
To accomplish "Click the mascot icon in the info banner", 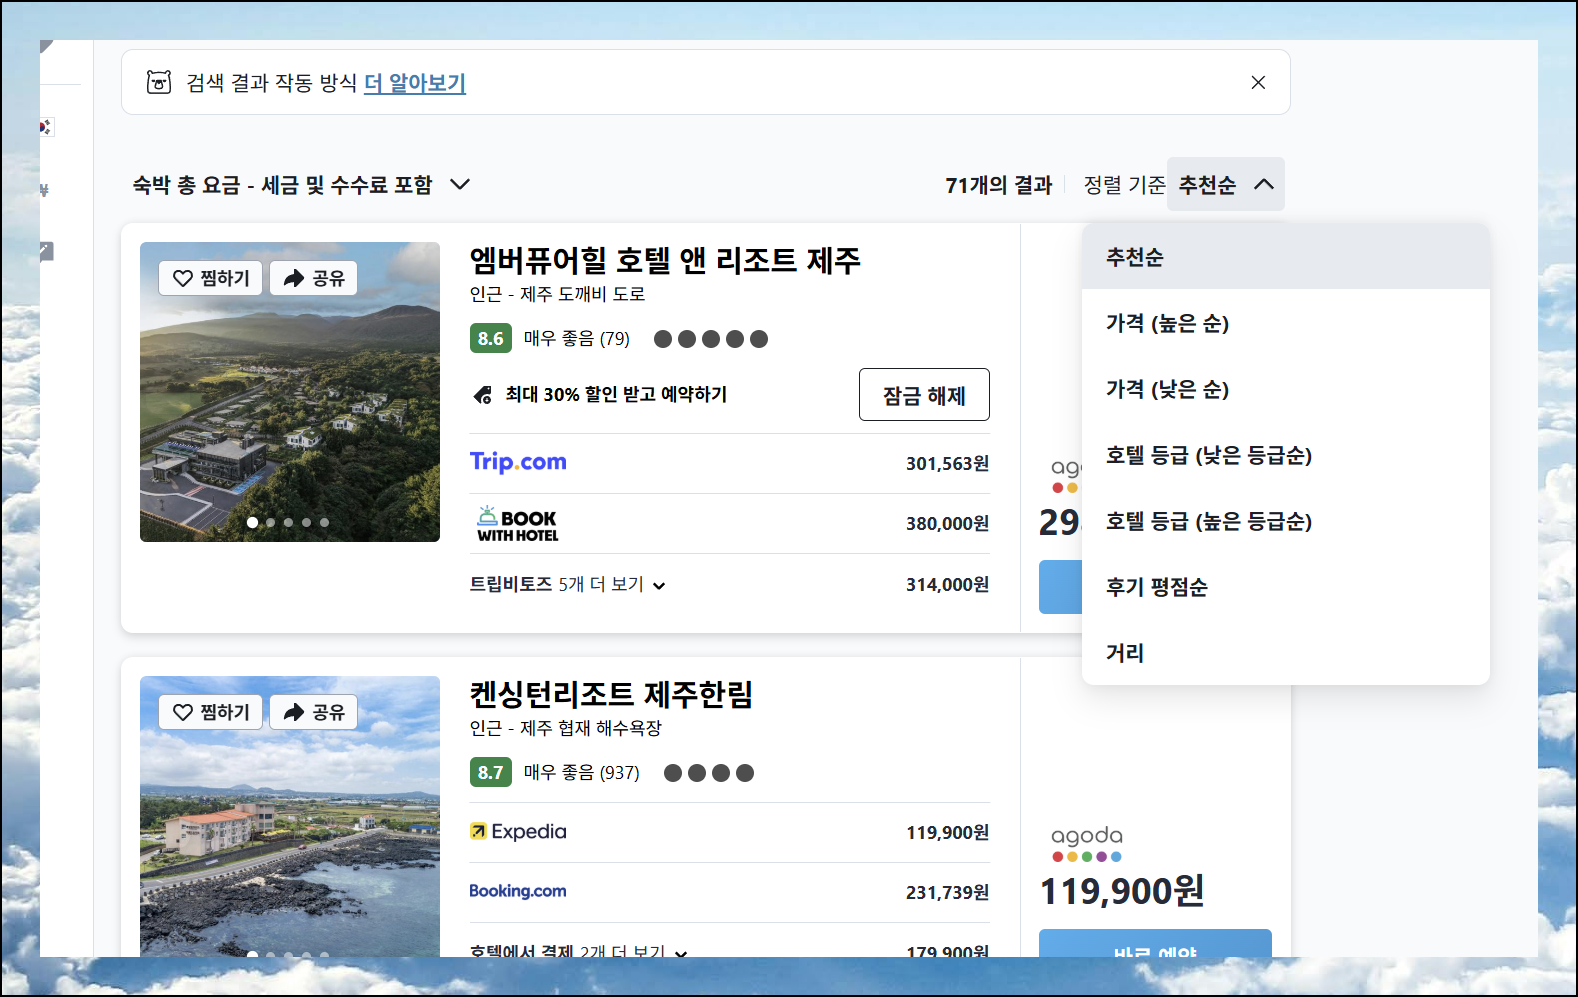I will 159,82.
